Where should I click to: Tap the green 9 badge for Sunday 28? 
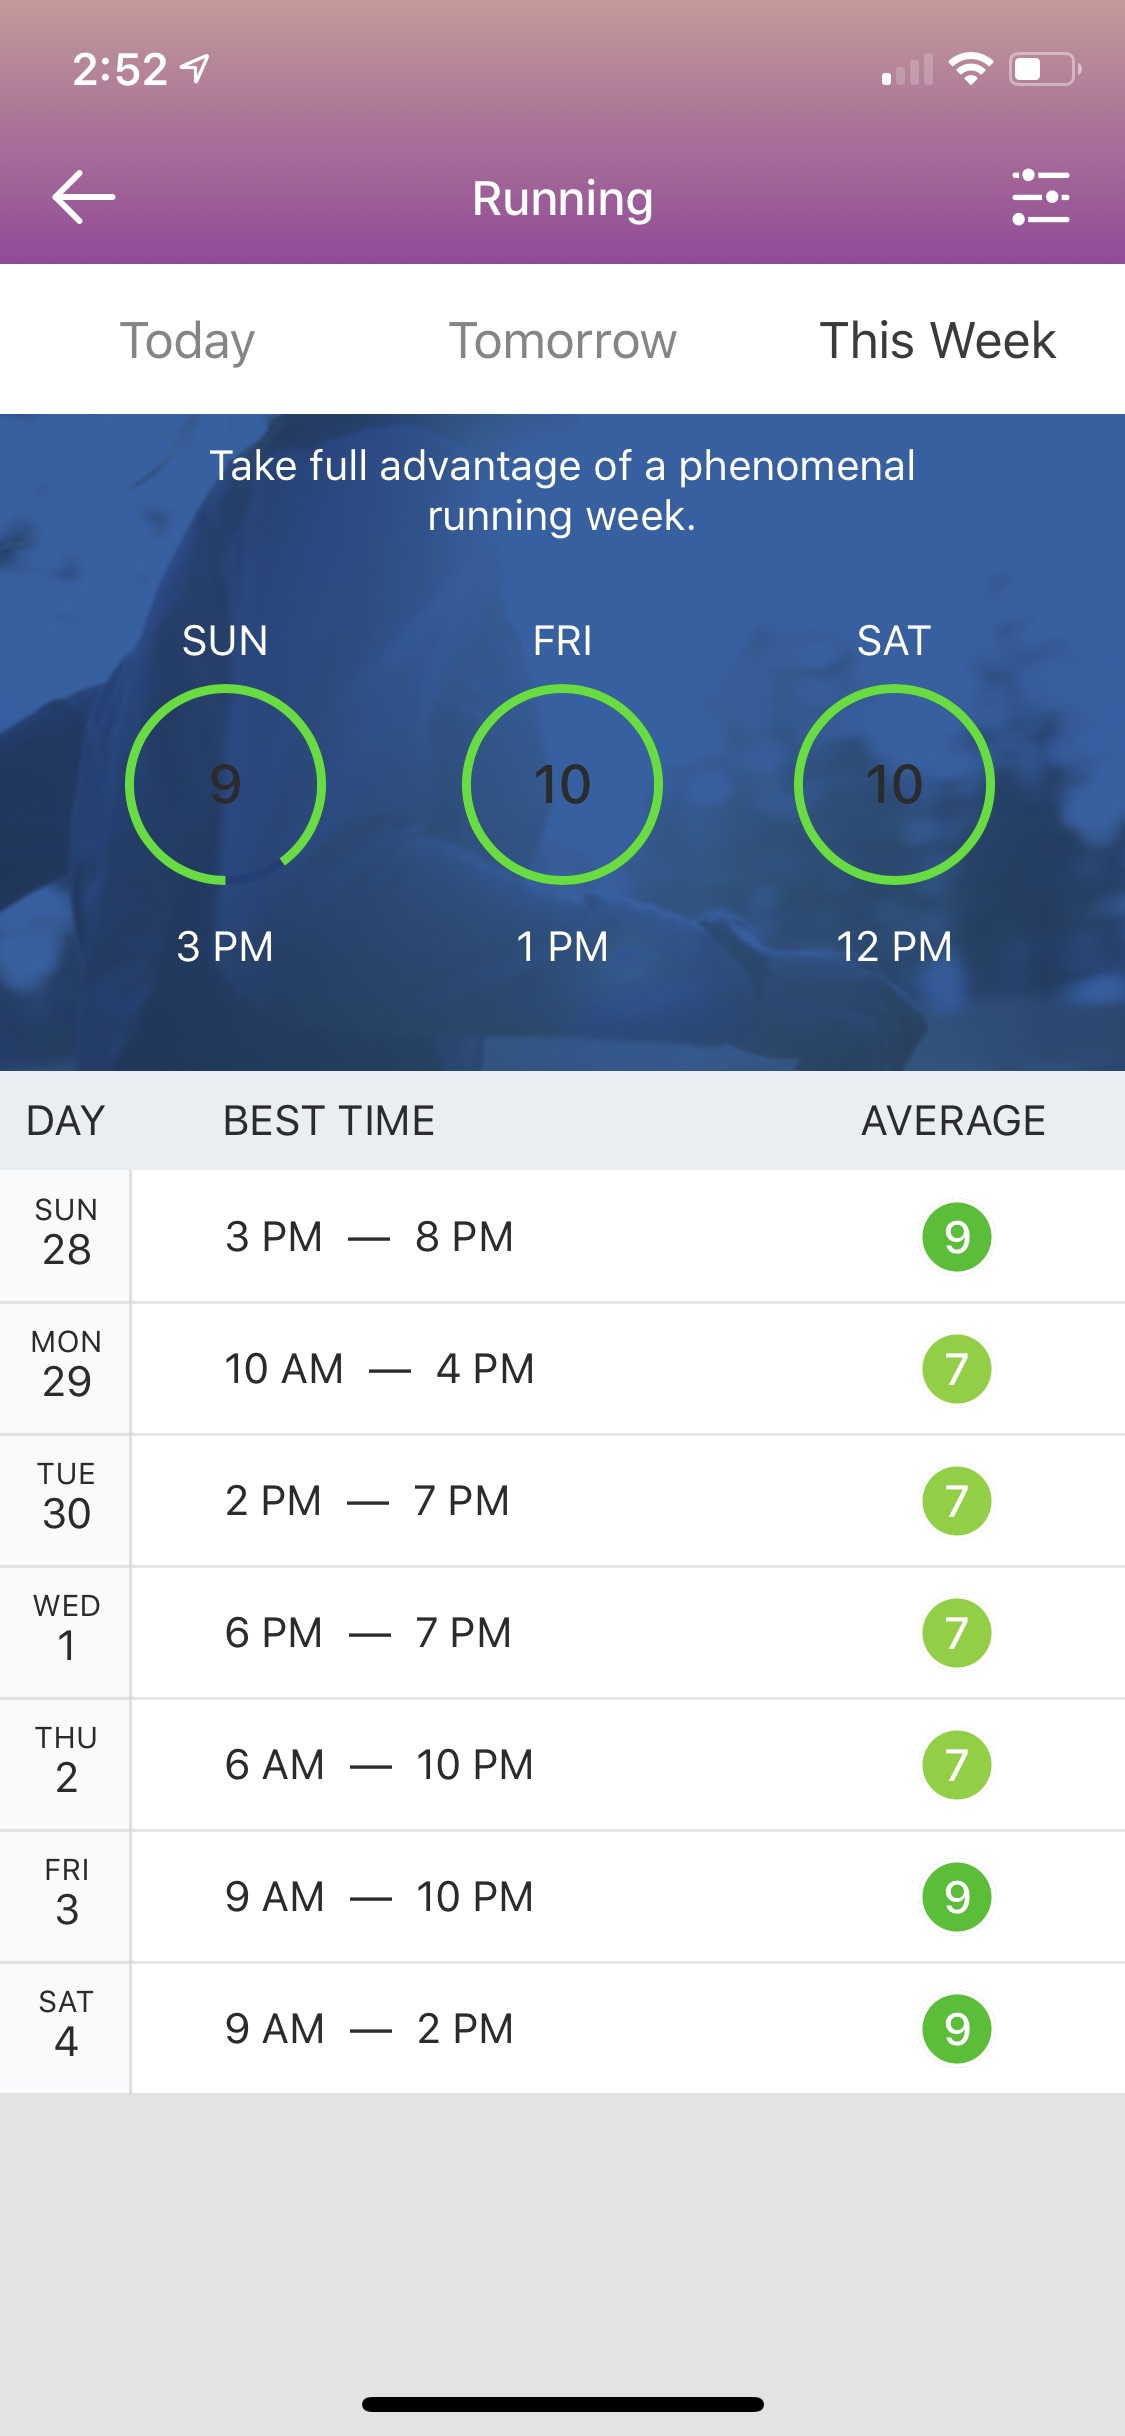pyautogui.click(x=957, y=1237)
